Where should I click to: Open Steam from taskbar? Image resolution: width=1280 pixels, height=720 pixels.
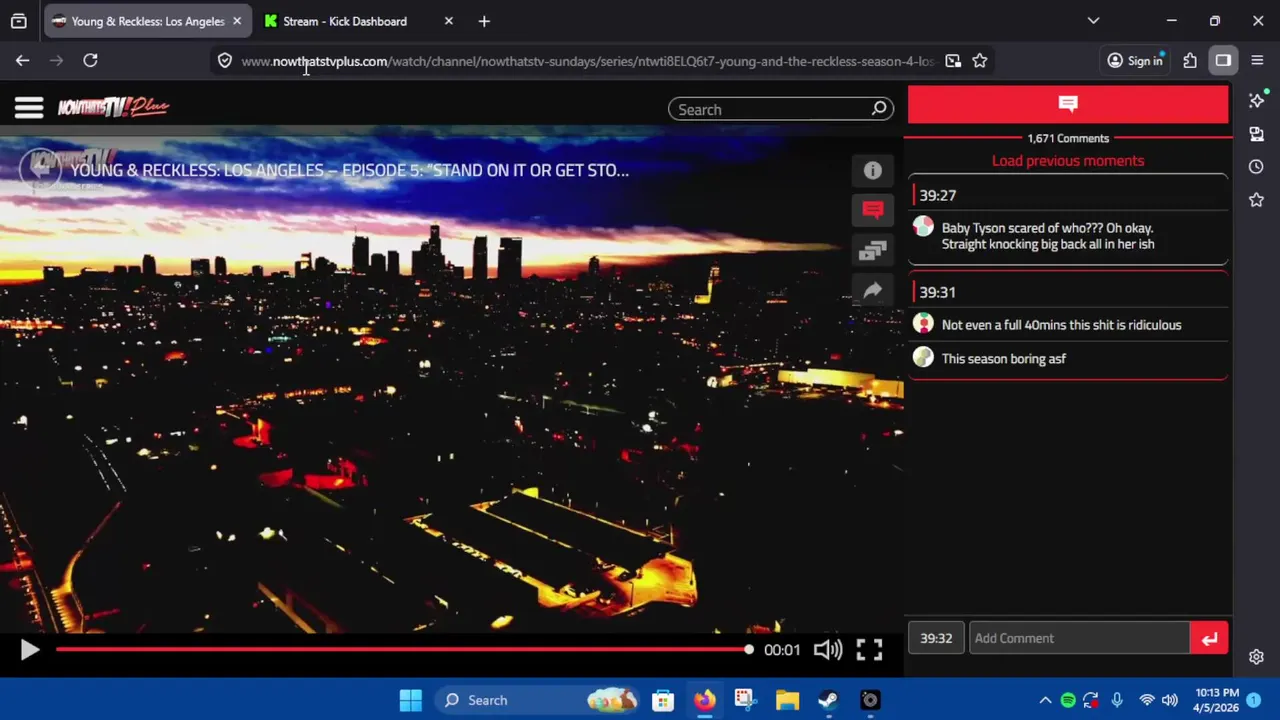pos(828,700)
